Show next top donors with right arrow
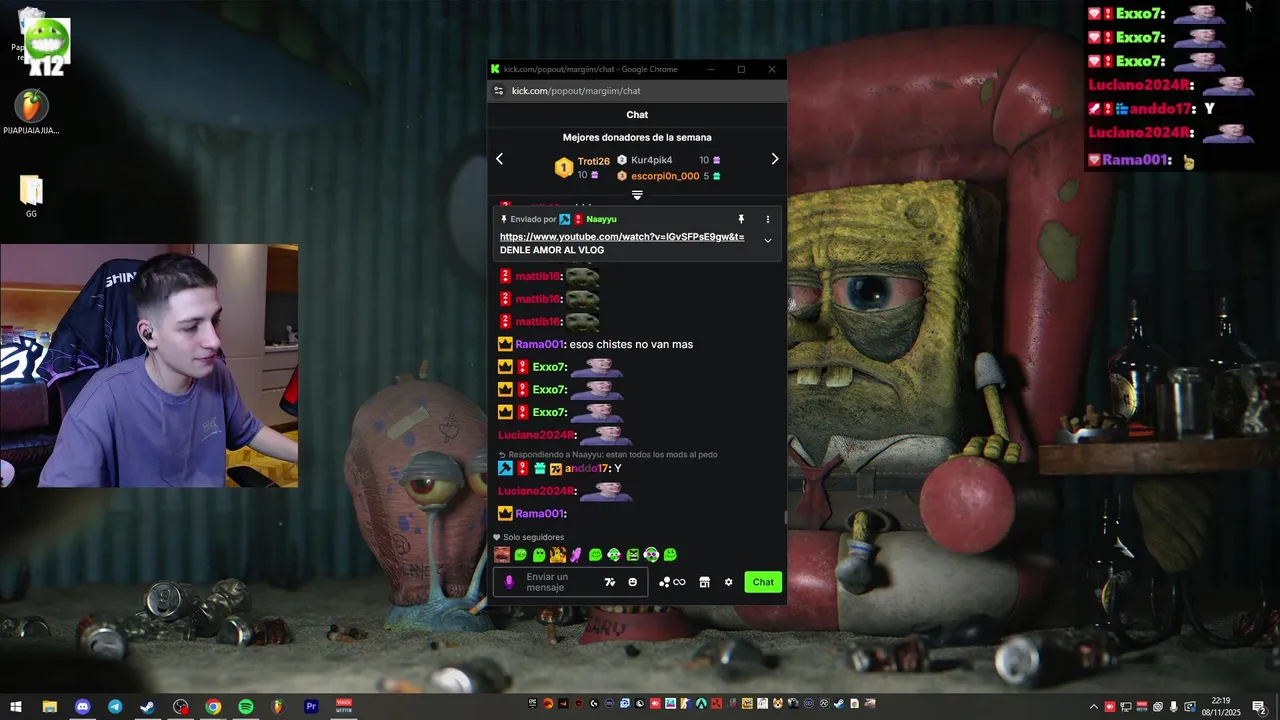This screenshot has height=720, width=1280. [774, 159]
